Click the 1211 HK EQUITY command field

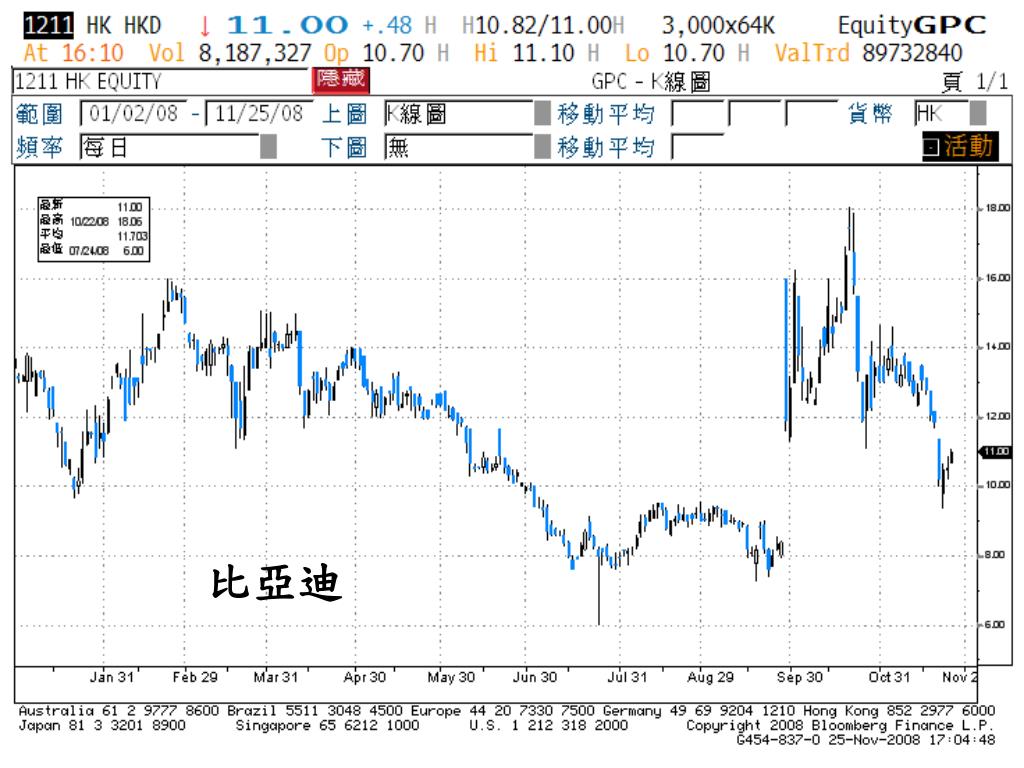pos(161,81)
